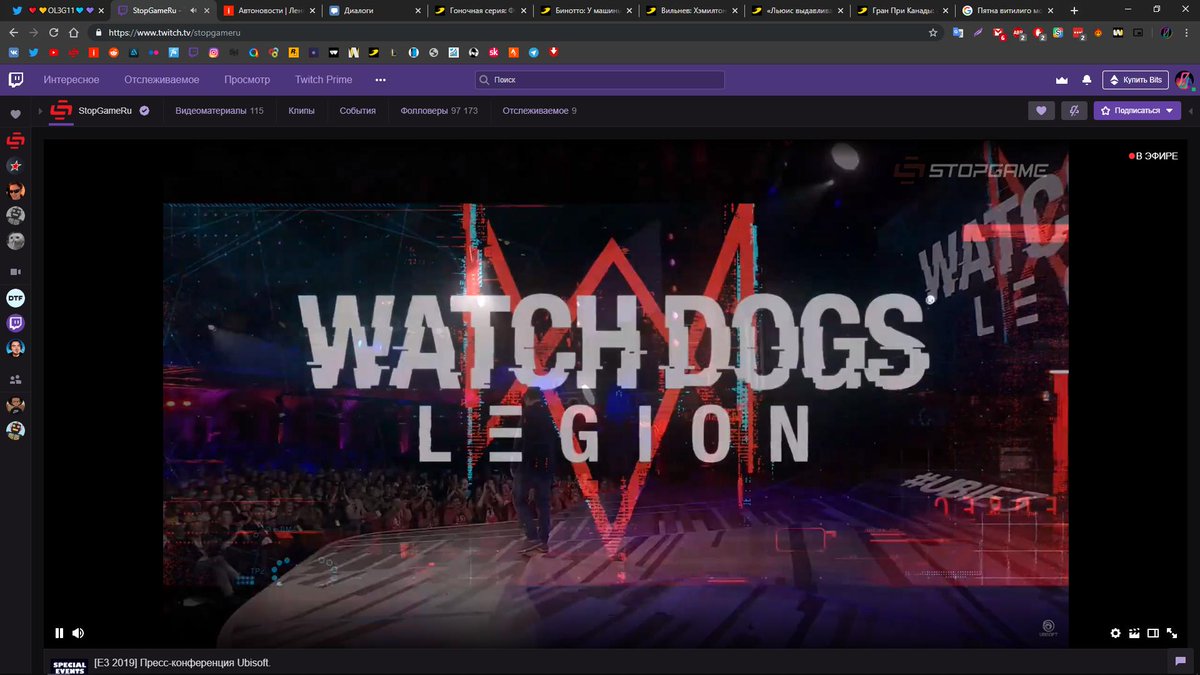This screenshot has width=1200, height=675.
Task: Switch to the Гран При Канады browser tab
Action: click(901, 10)
